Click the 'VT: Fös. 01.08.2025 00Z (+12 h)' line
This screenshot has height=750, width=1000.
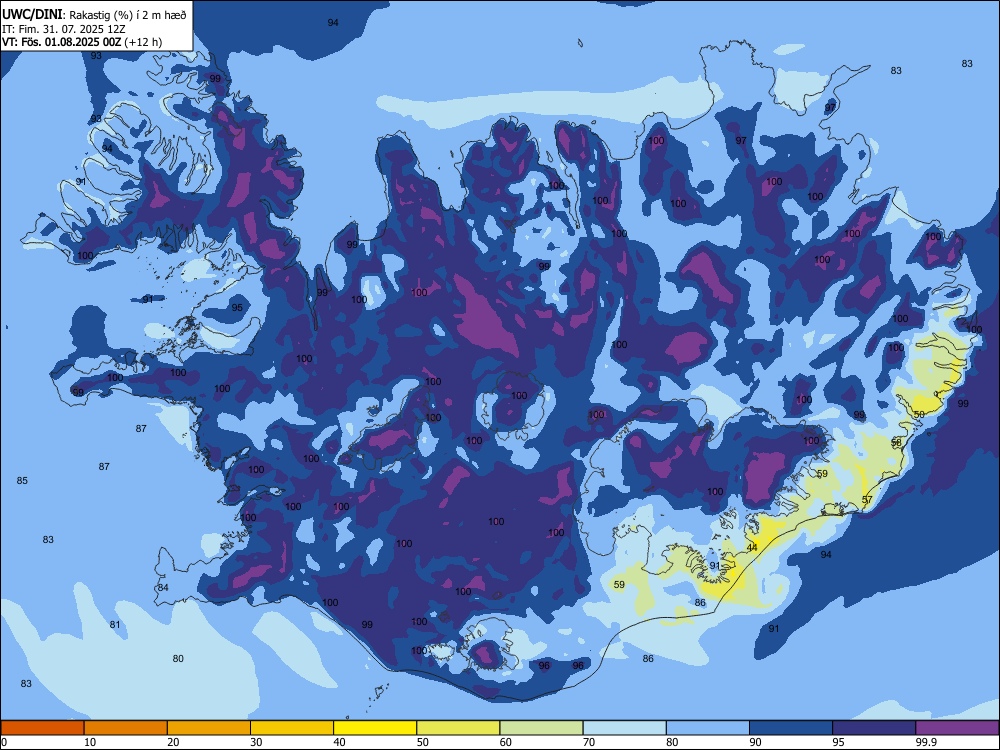[x=82, y=42]
